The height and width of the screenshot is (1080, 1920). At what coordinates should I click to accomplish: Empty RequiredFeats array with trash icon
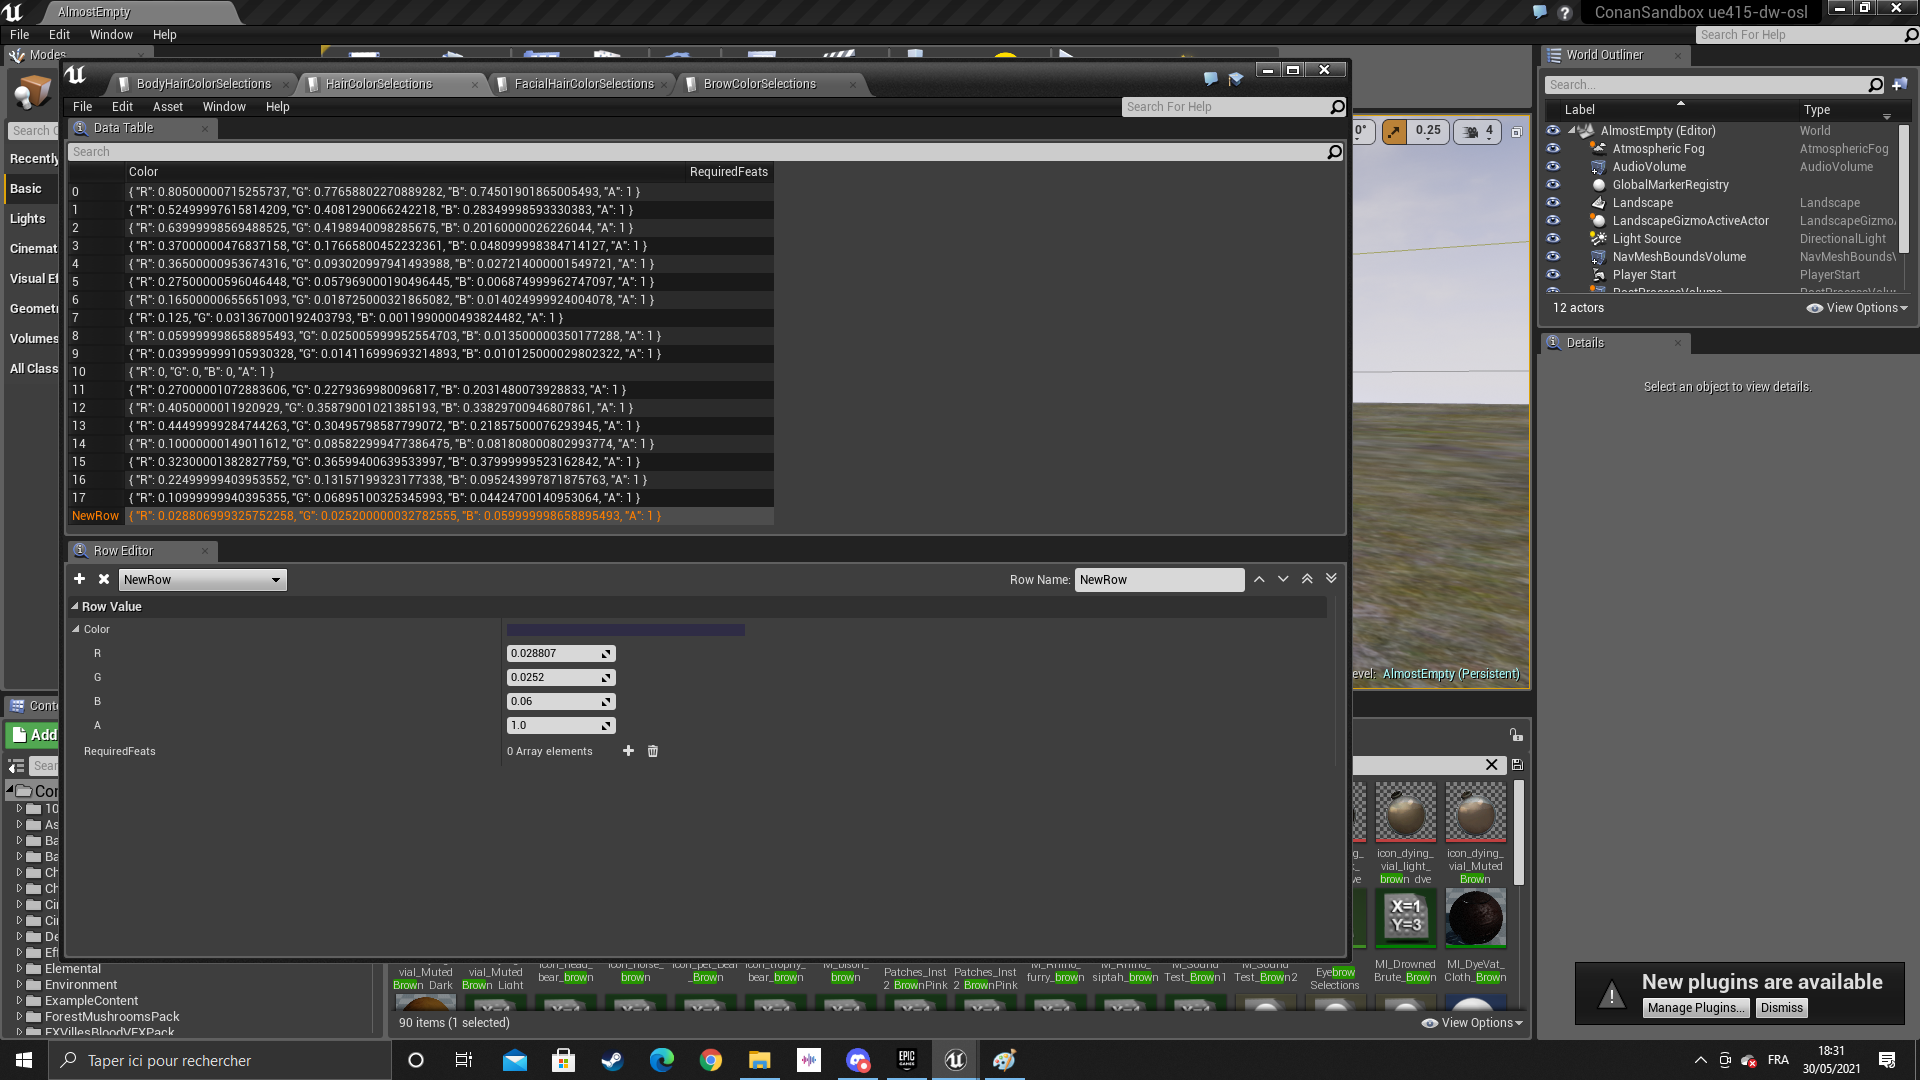point(653,751)
